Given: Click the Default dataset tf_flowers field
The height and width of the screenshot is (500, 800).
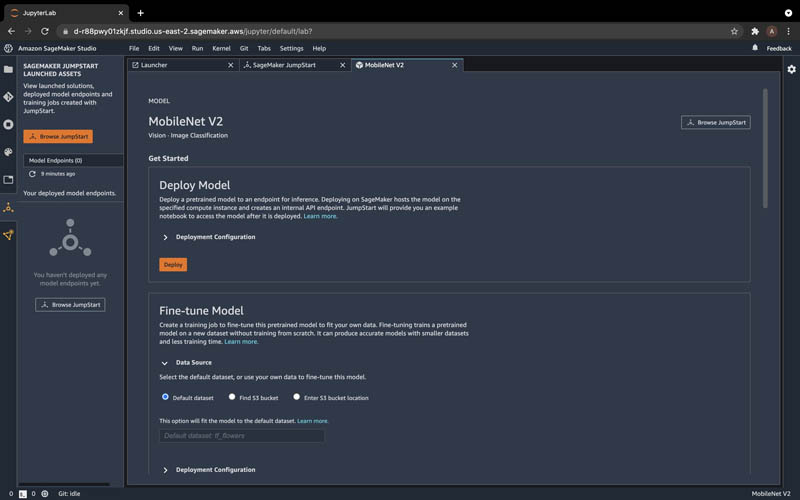Looking at the screenshot, I should click(242, 436).
